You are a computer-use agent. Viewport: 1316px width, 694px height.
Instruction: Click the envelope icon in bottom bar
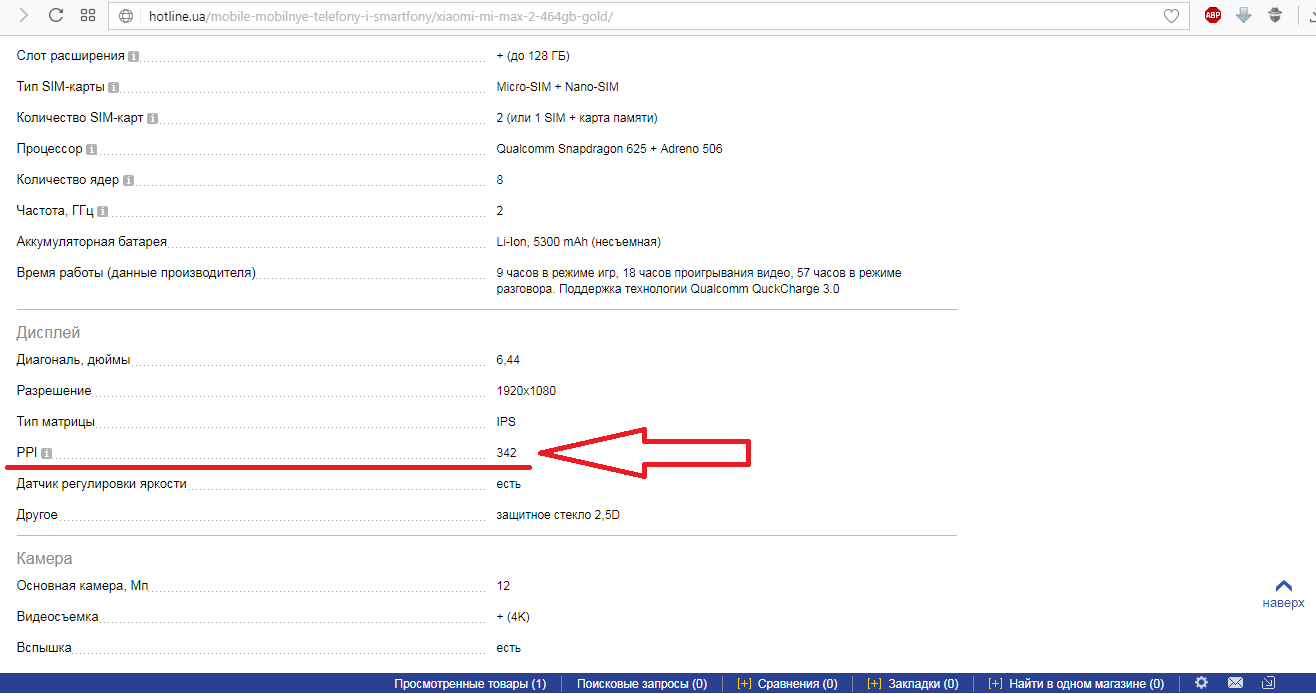point(1236,683)
